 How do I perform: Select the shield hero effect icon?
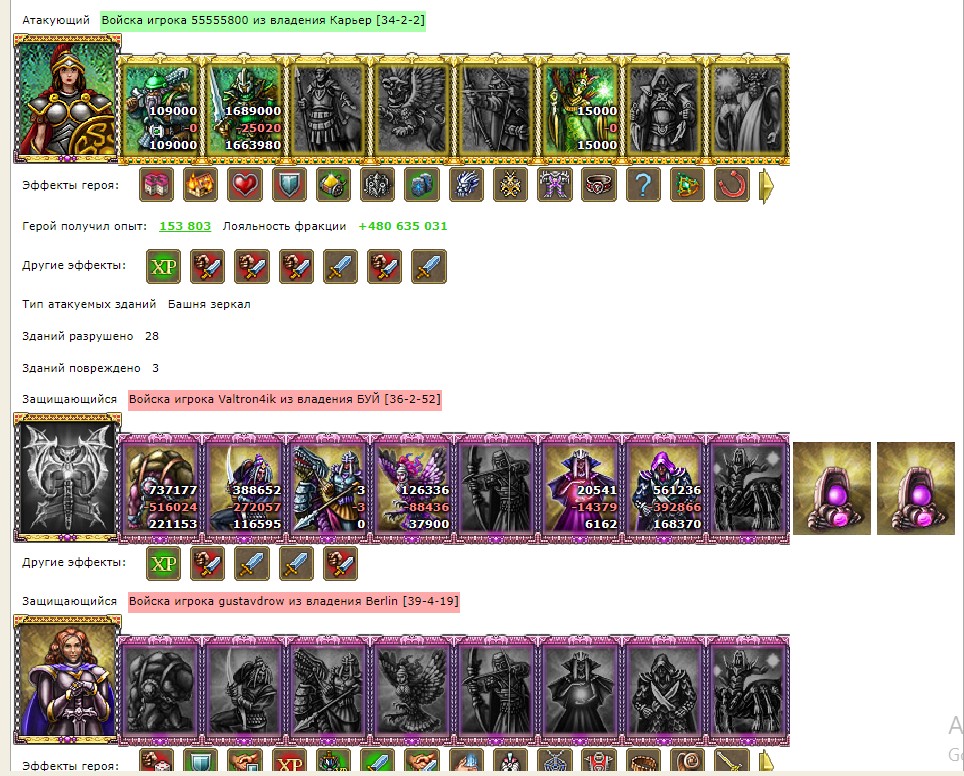click(x=289, y=184)
